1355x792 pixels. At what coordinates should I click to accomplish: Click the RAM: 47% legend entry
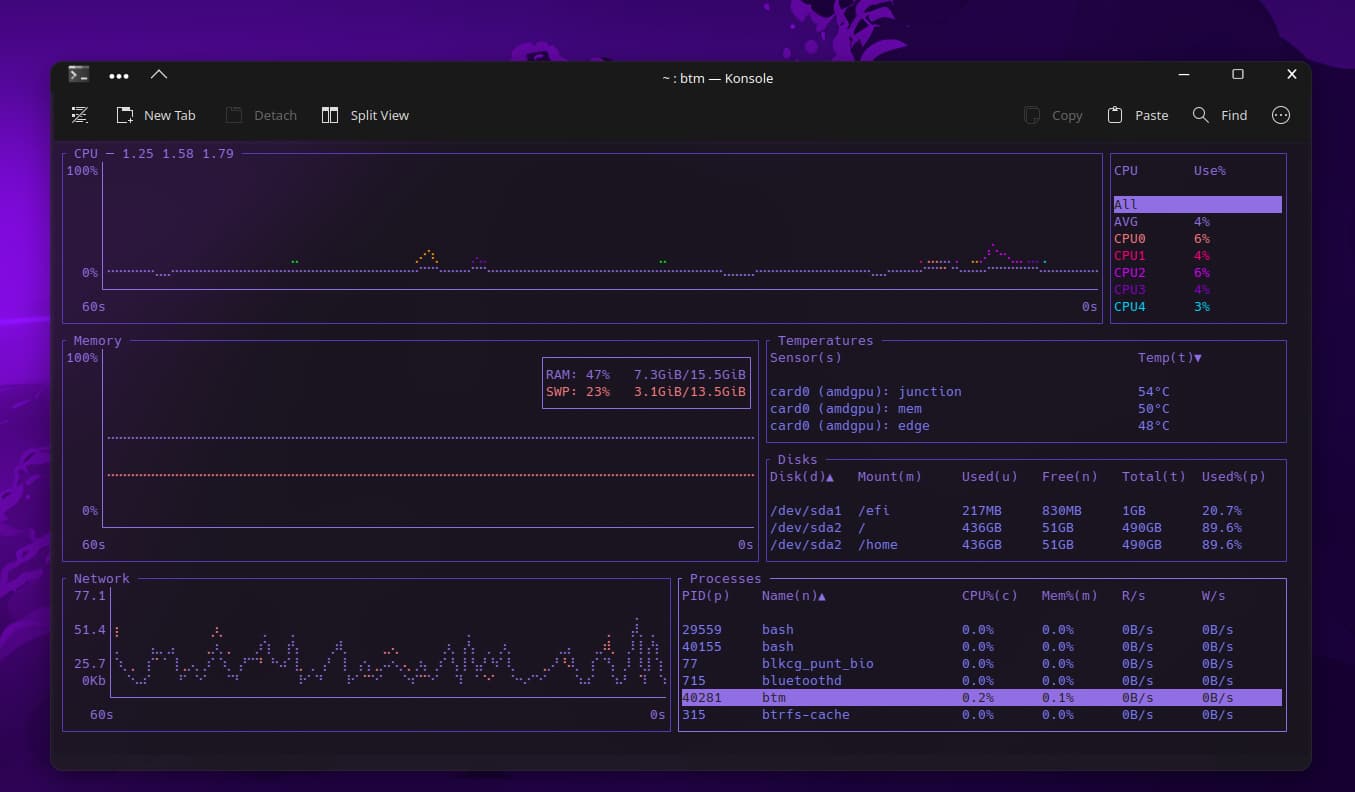(646, 375)
